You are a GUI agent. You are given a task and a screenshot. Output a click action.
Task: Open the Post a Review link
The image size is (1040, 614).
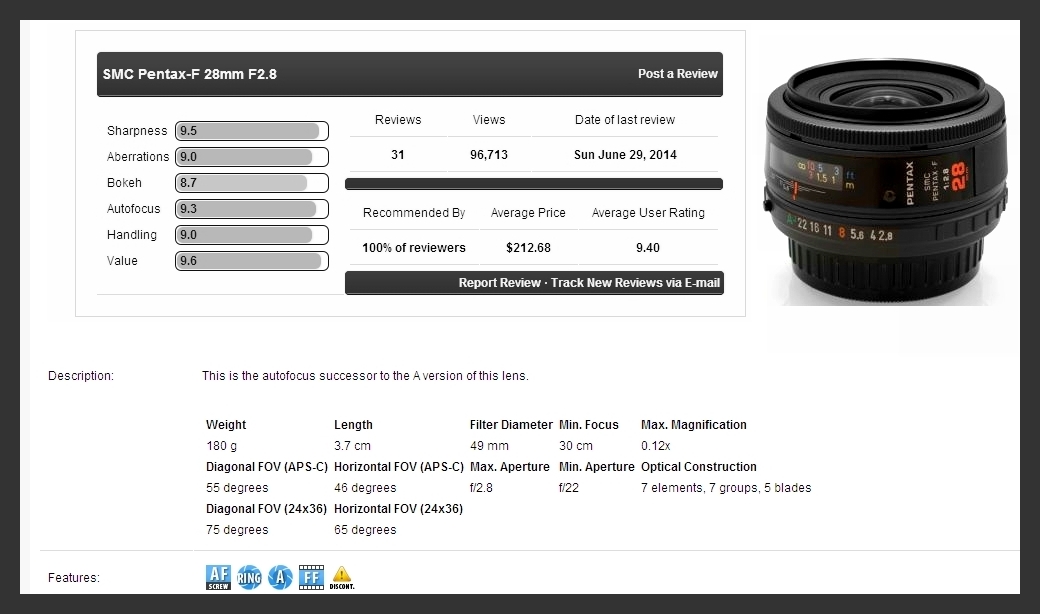click(677, 74)
